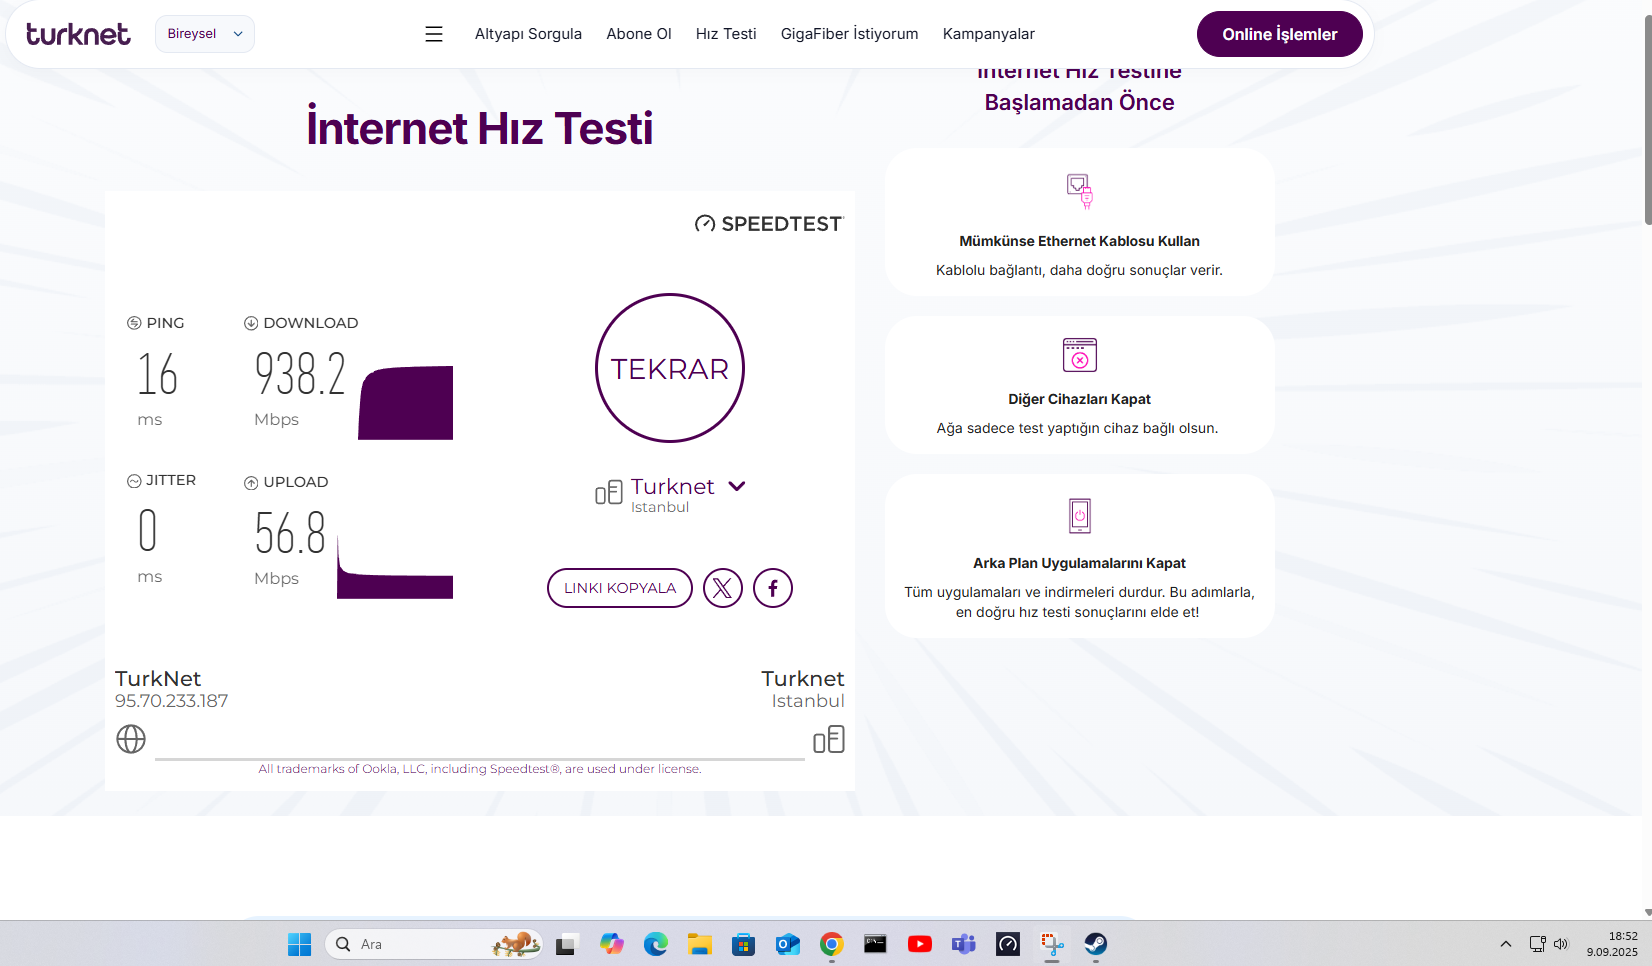This screenshot has width=1652, height=966.
Task: Open Microsoft Edge from the taskbar
Action: 656,944
